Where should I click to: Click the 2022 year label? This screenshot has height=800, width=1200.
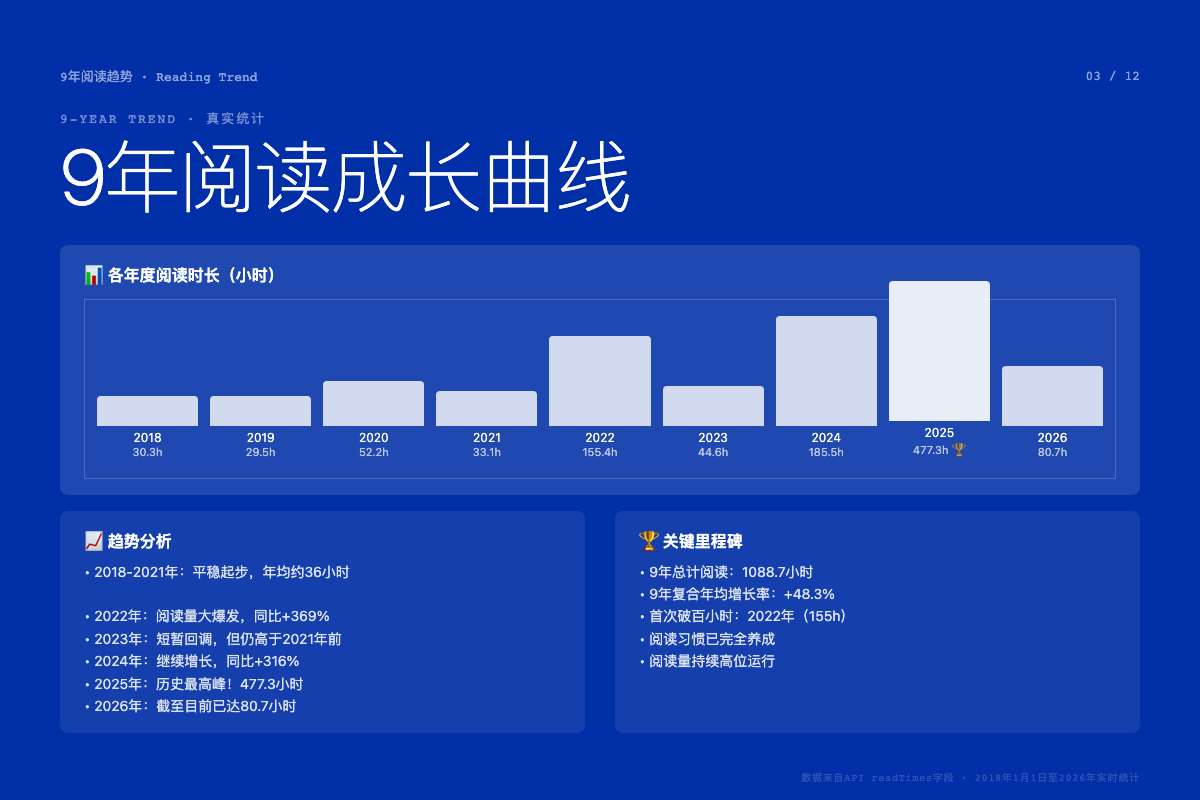600,438
